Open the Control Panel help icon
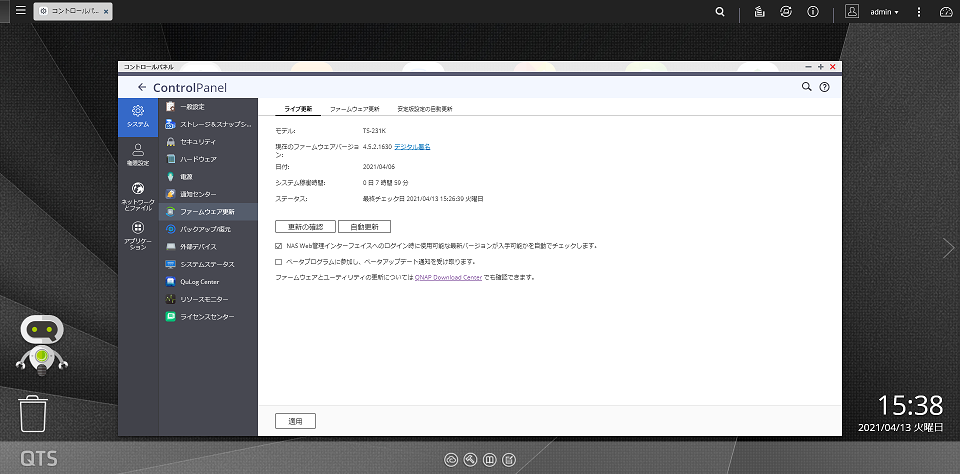This screenshot has height=474, width=960. [x=825, y=87]
